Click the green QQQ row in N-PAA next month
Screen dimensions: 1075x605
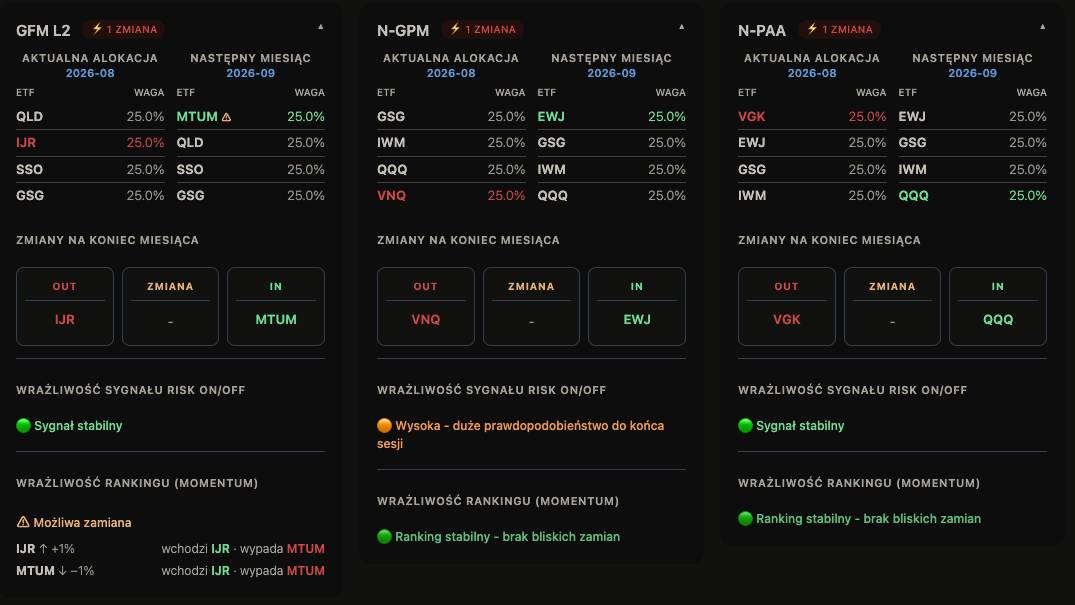pyautogui.click(x=973, y=195)
